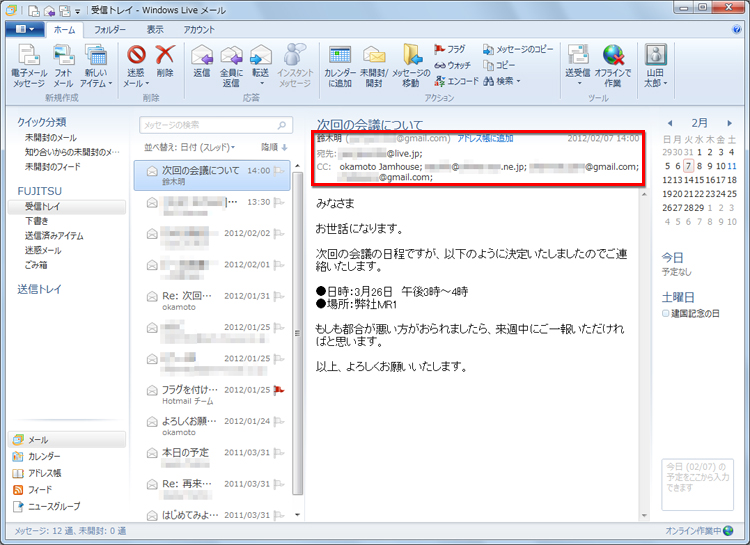Click 送受信 sync icon
The width and height of the screenshot is (750, 545).
coord(578,66)
